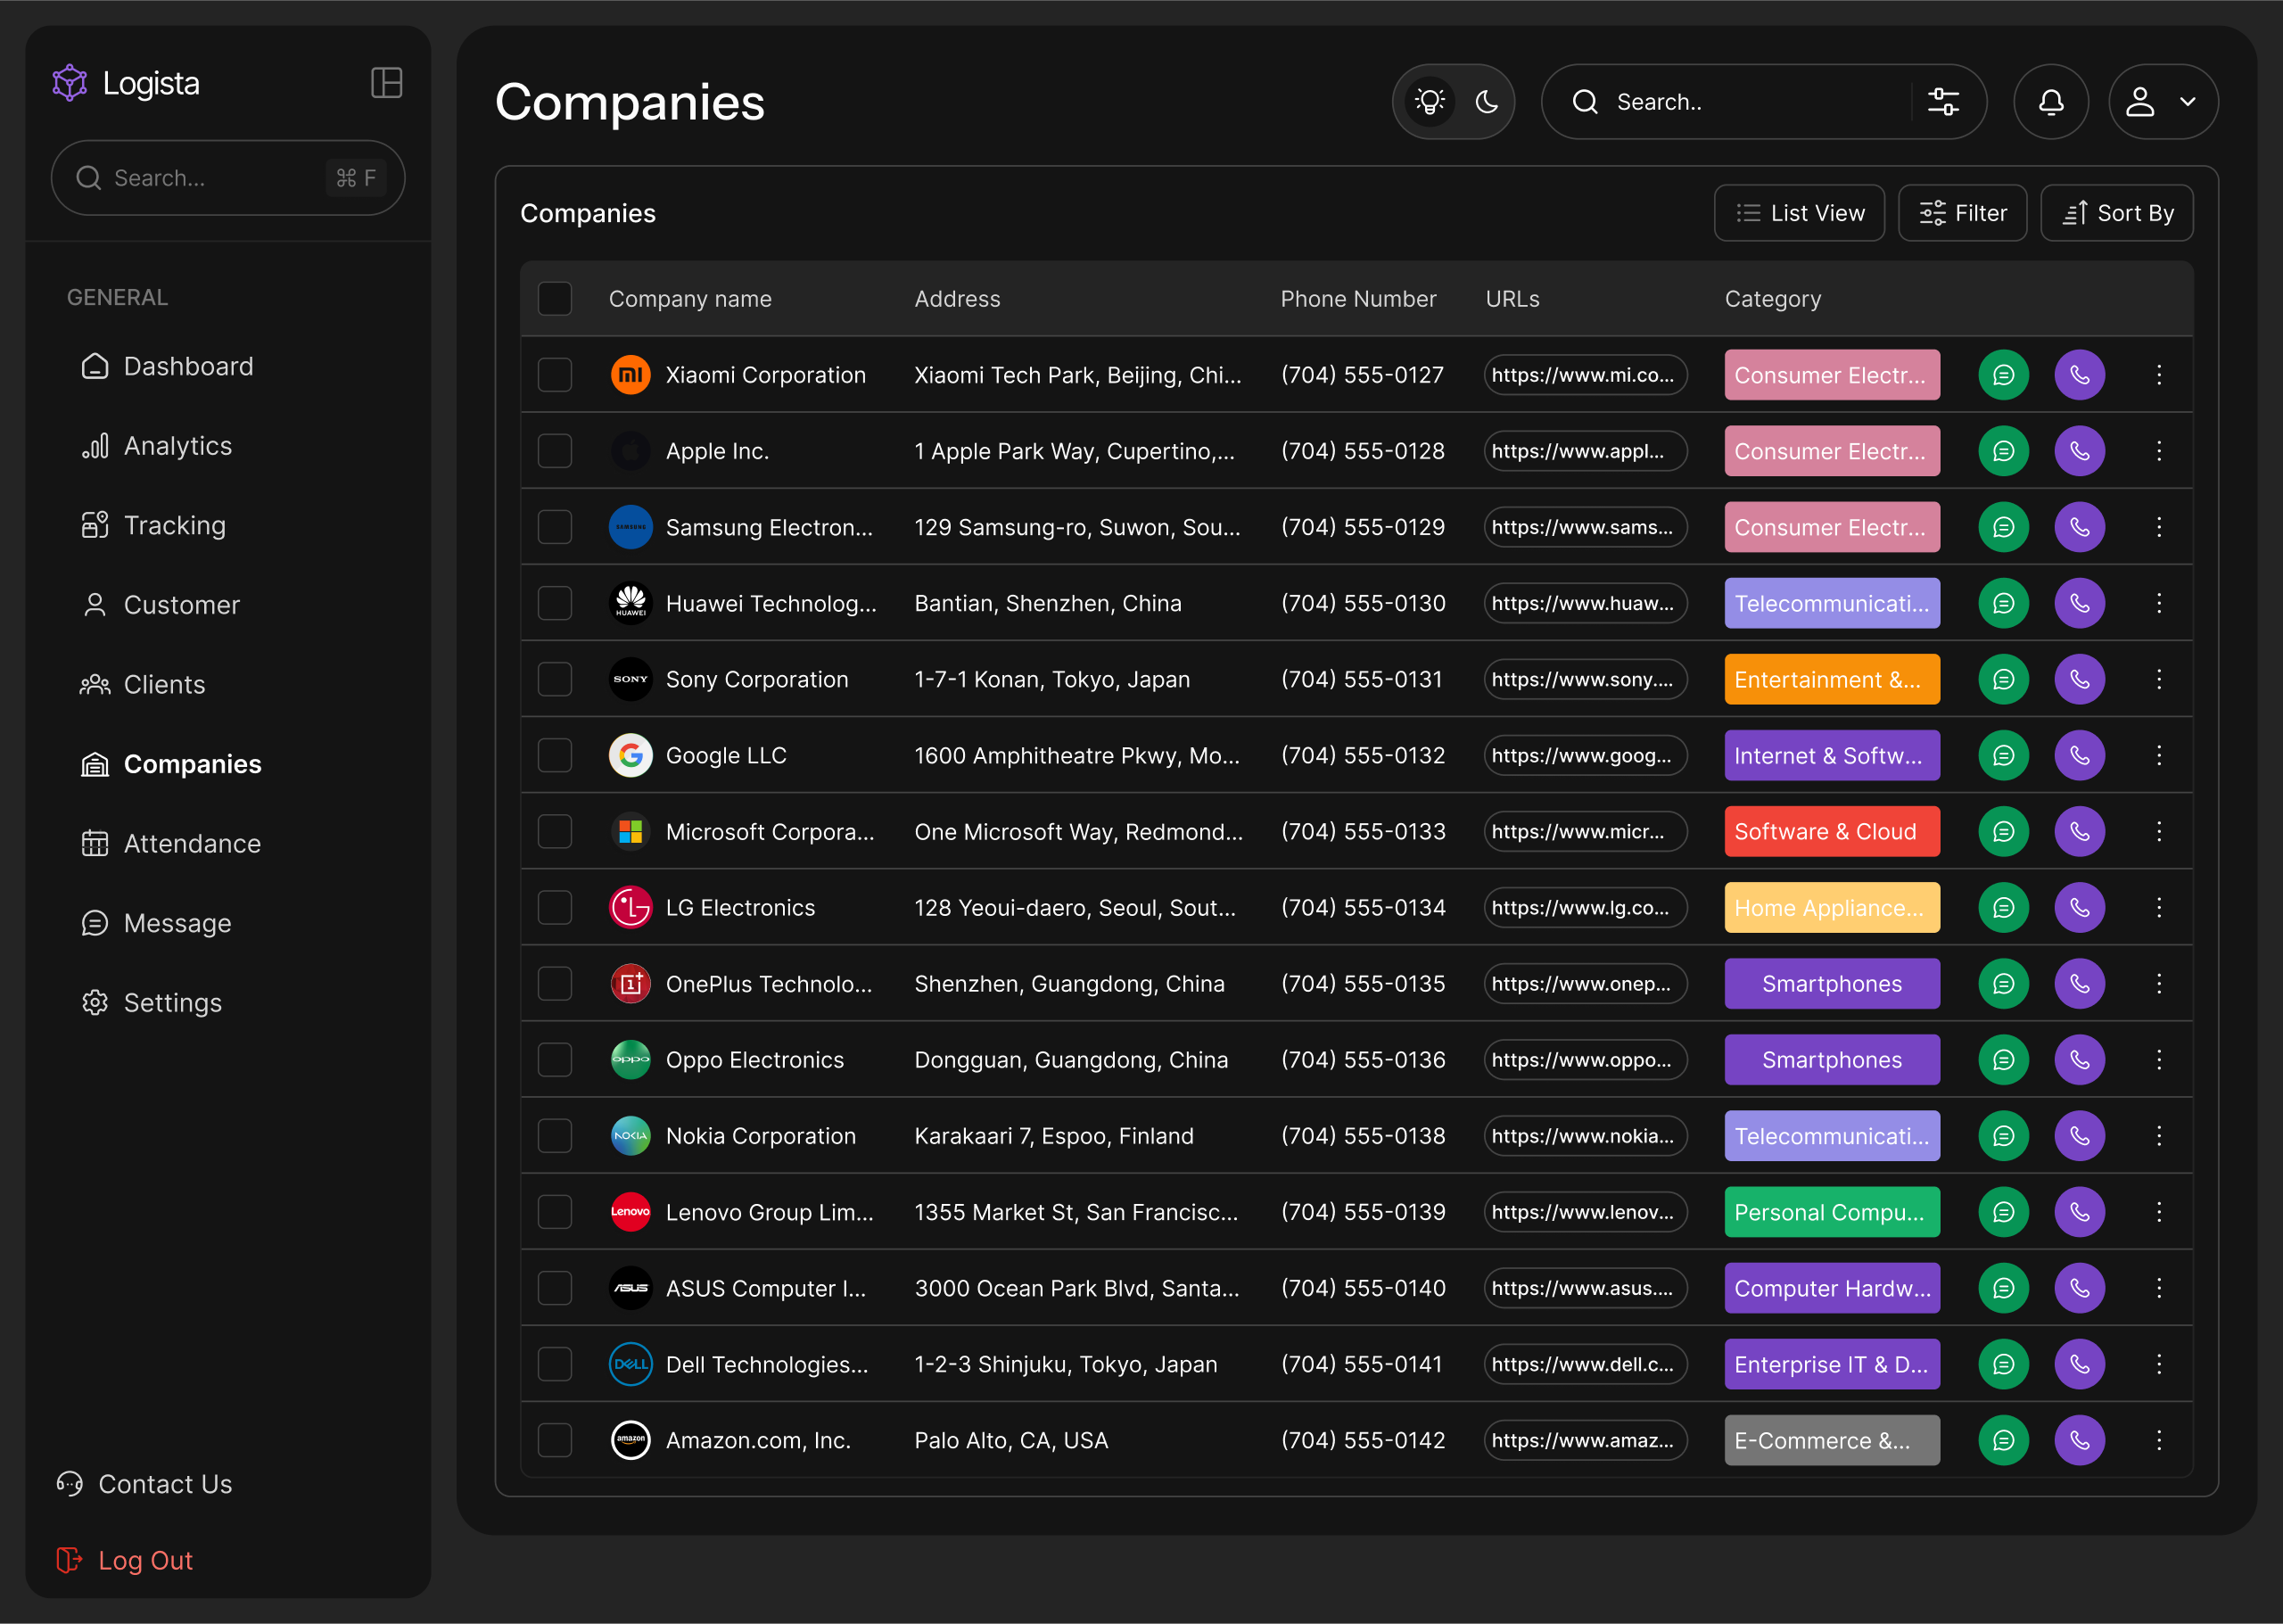
Task: Open the Analytics page
Action: [156, 446]
